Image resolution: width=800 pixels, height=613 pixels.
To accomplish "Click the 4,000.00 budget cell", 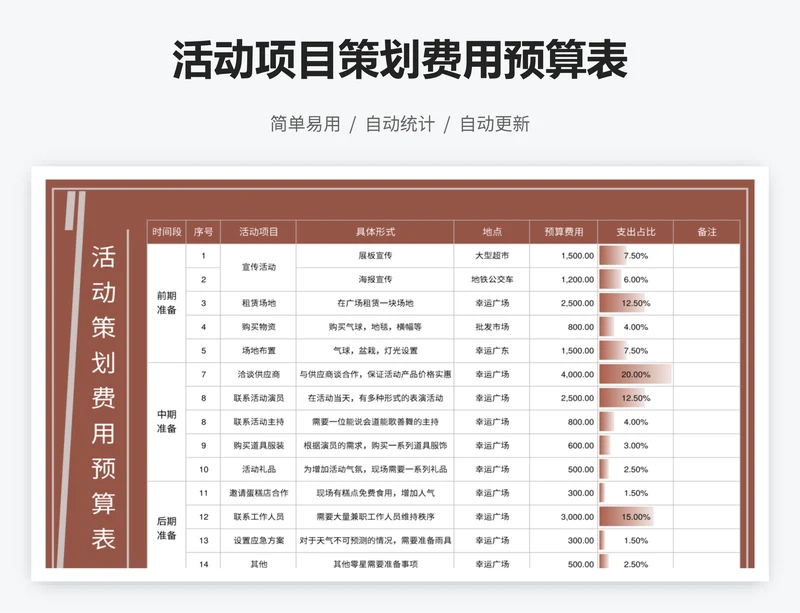I will tap(564, 374).
